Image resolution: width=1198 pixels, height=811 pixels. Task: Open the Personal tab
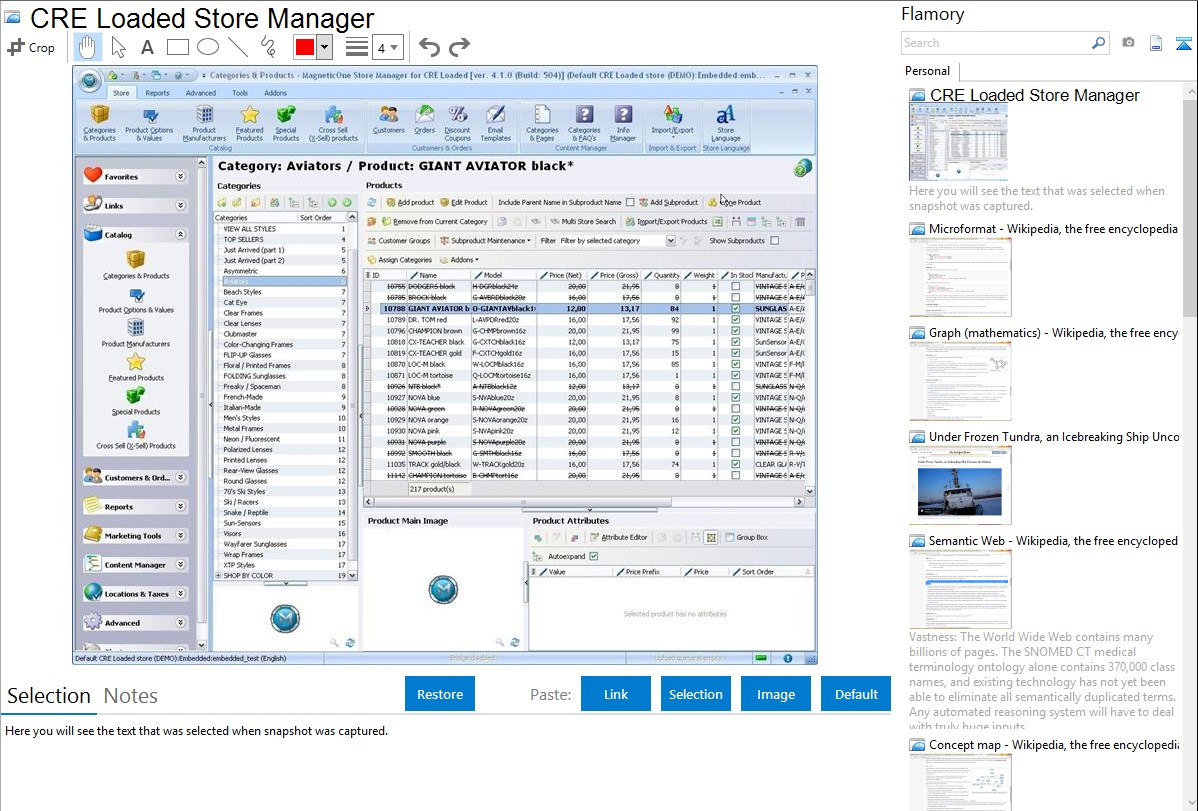click(927, 71)
